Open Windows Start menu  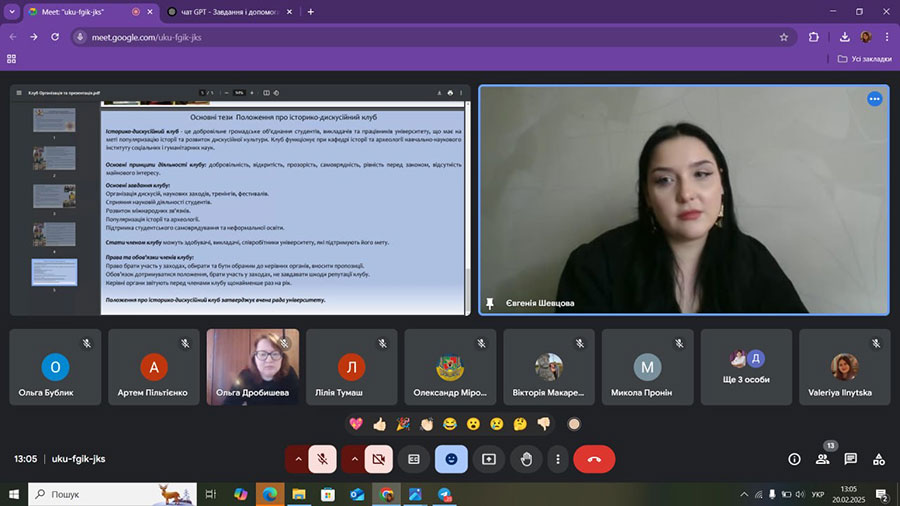(14, 494)
